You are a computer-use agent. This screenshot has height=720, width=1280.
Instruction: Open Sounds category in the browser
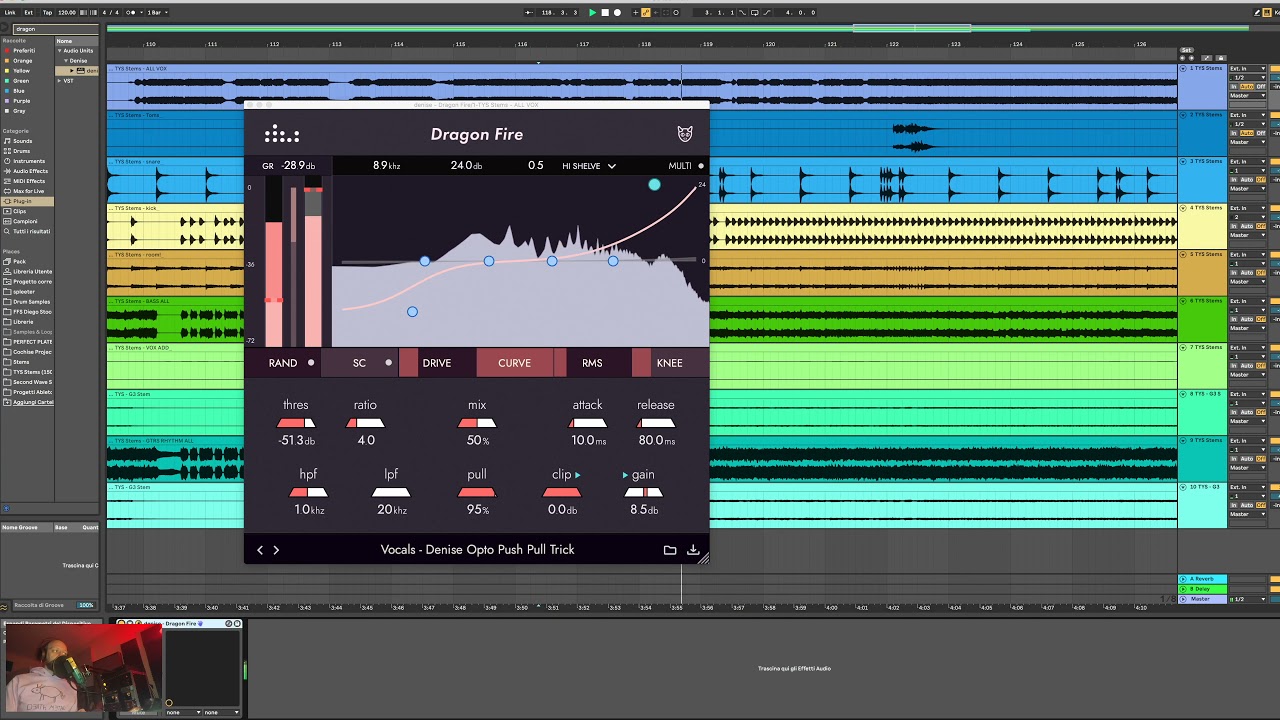coord(22,141)
